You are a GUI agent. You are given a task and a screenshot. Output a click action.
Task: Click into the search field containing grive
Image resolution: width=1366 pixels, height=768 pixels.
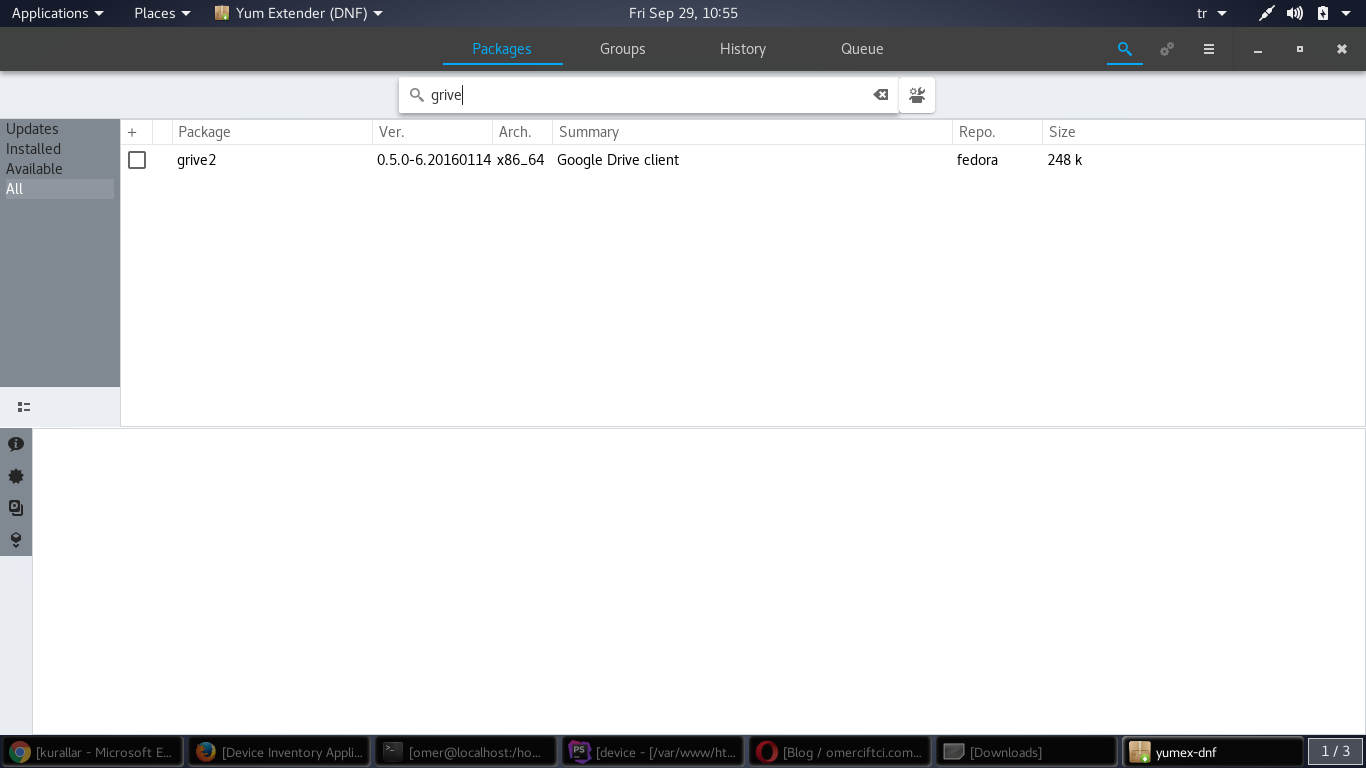[640, 95]
